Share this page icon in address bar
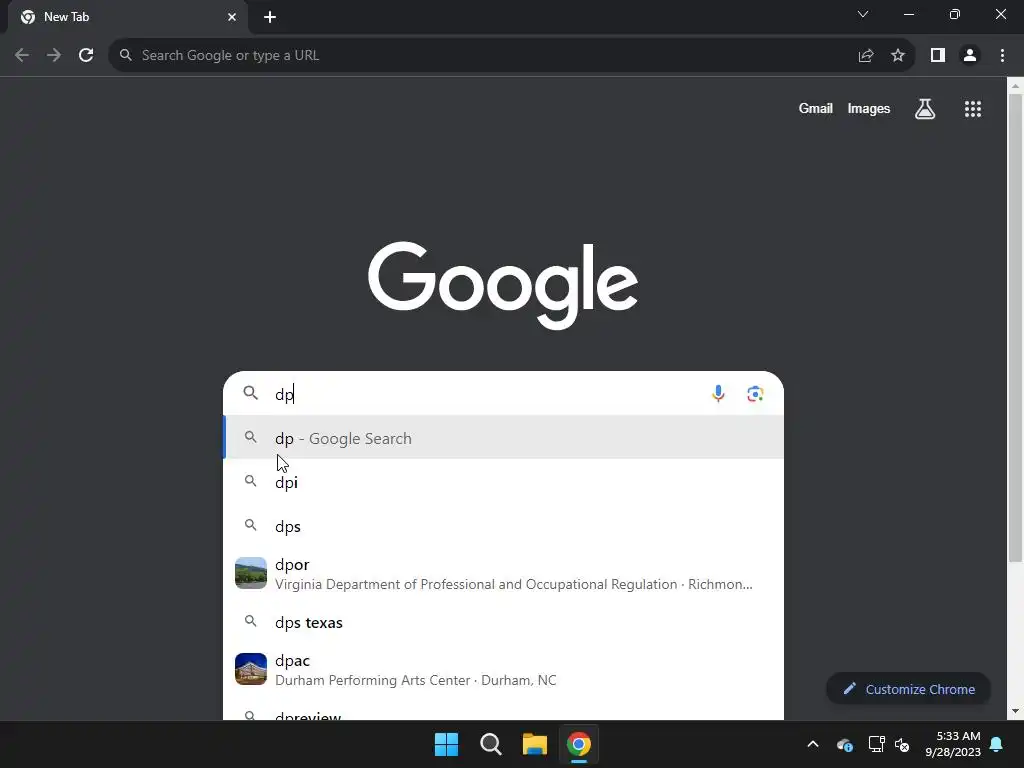The image size is (1024, 768). pyautogui.click(x=866, y=56)
